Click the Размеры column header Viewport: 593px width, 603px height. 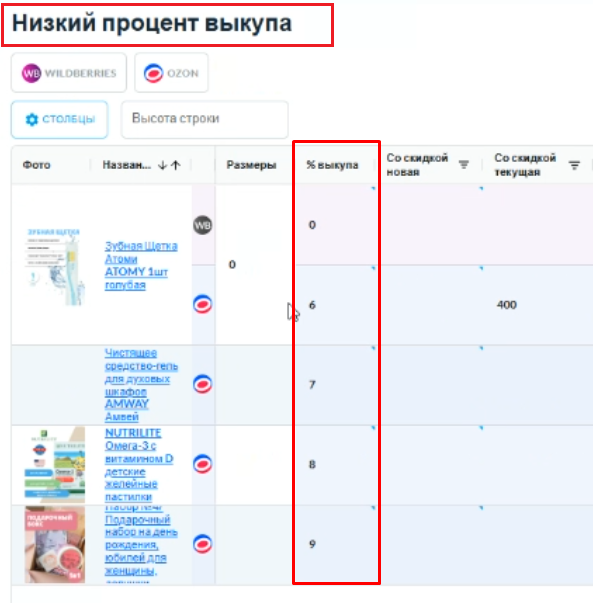pos(251,165)
